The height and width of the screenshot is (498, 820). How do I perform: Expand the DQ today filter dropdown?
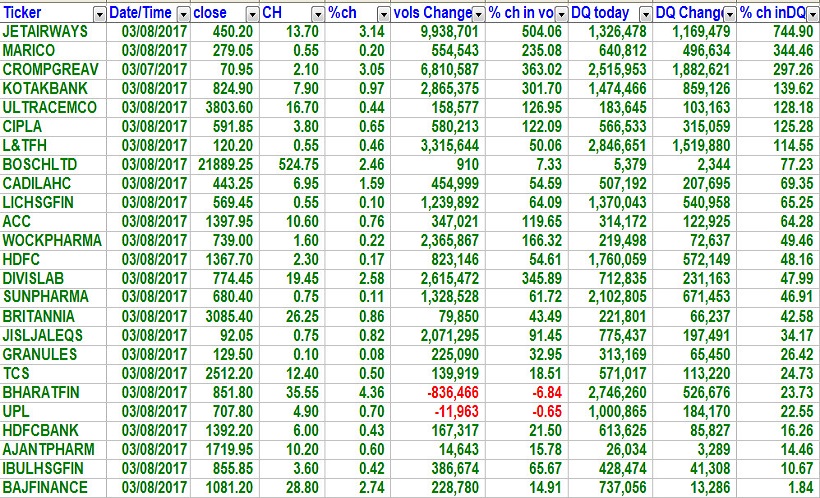coord(642,14)
